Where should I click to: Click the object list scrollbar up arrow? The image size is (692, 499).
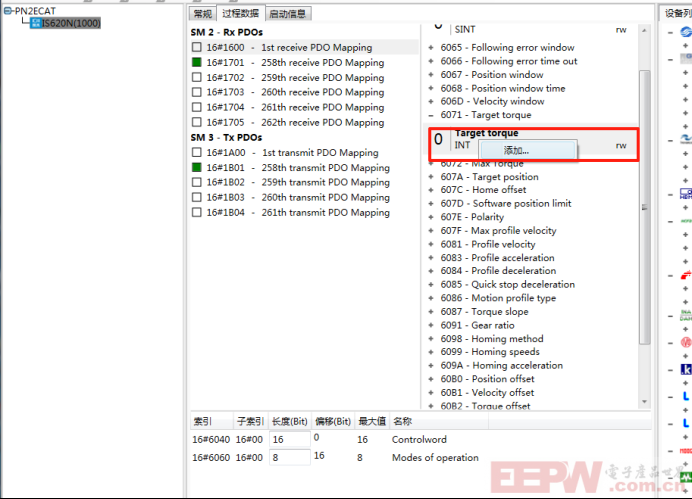point(644,30)
